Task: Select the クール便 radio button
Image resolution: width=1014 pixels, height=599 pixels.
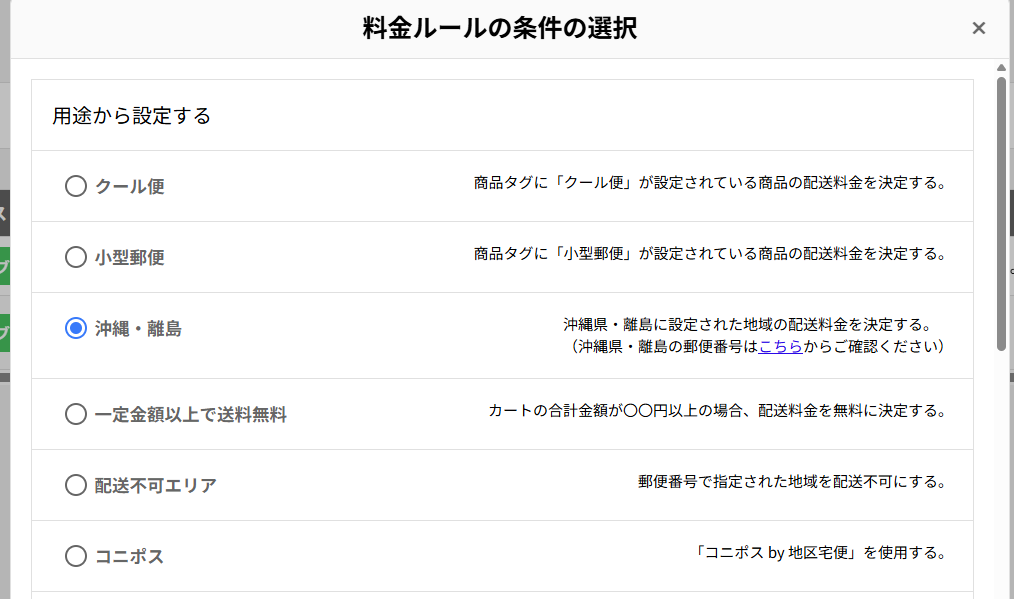Action: click(x=76, y=186)
